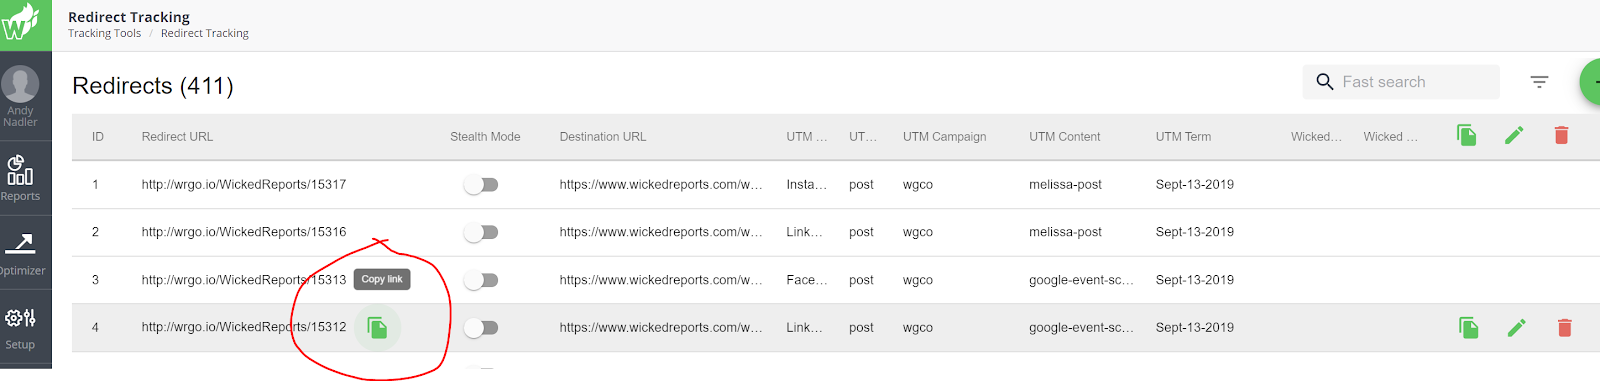Click destination URL in row 1
This screenshot has height=381, width=1600.
(661, 184)
